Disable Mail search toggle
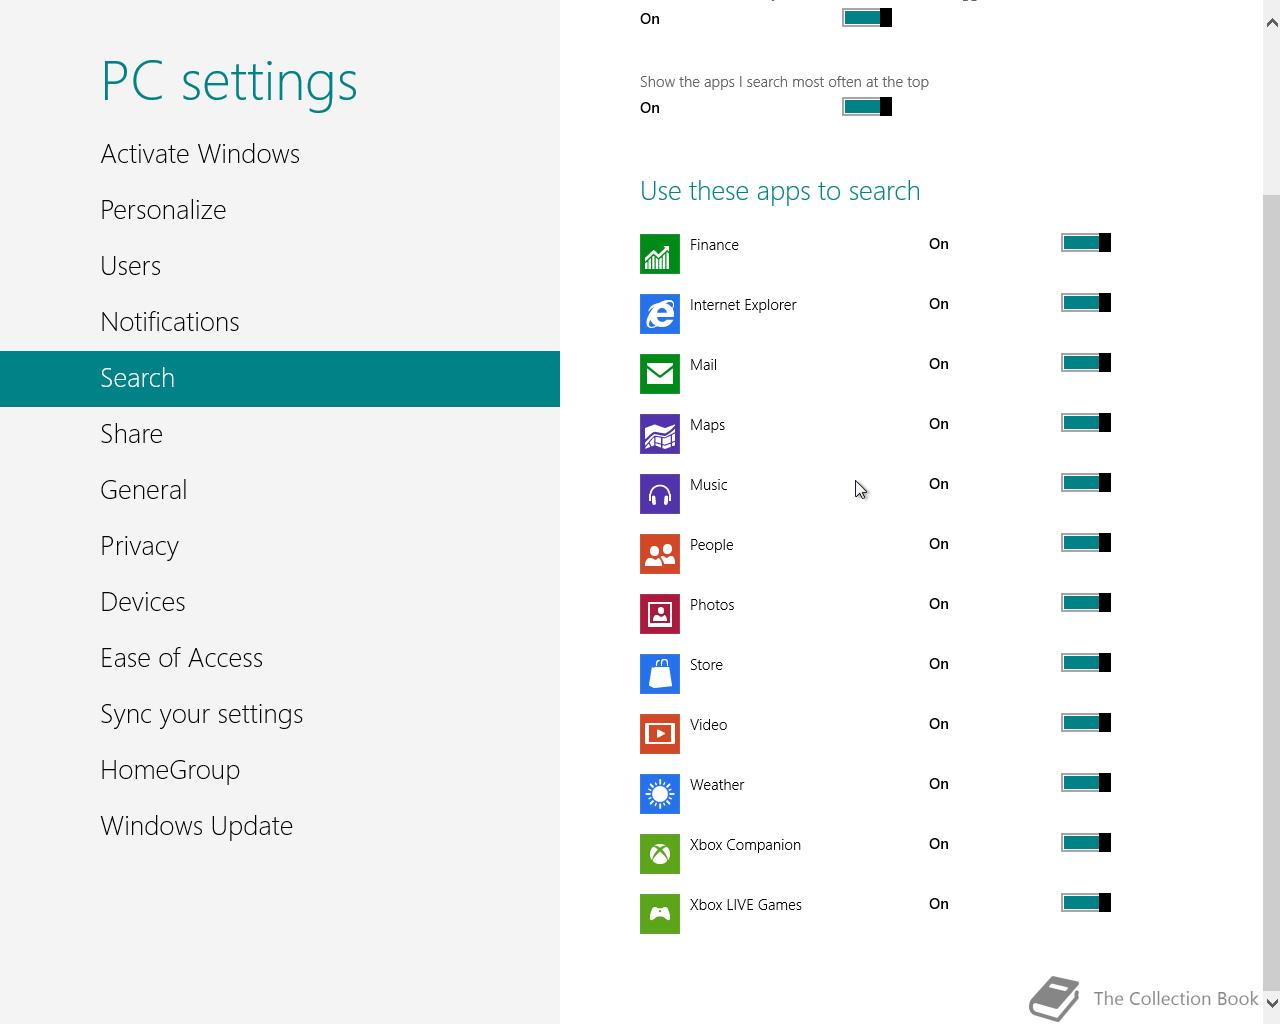Image resolution: width=1280 pixels, height=1024 pixels. (1086, 363)
